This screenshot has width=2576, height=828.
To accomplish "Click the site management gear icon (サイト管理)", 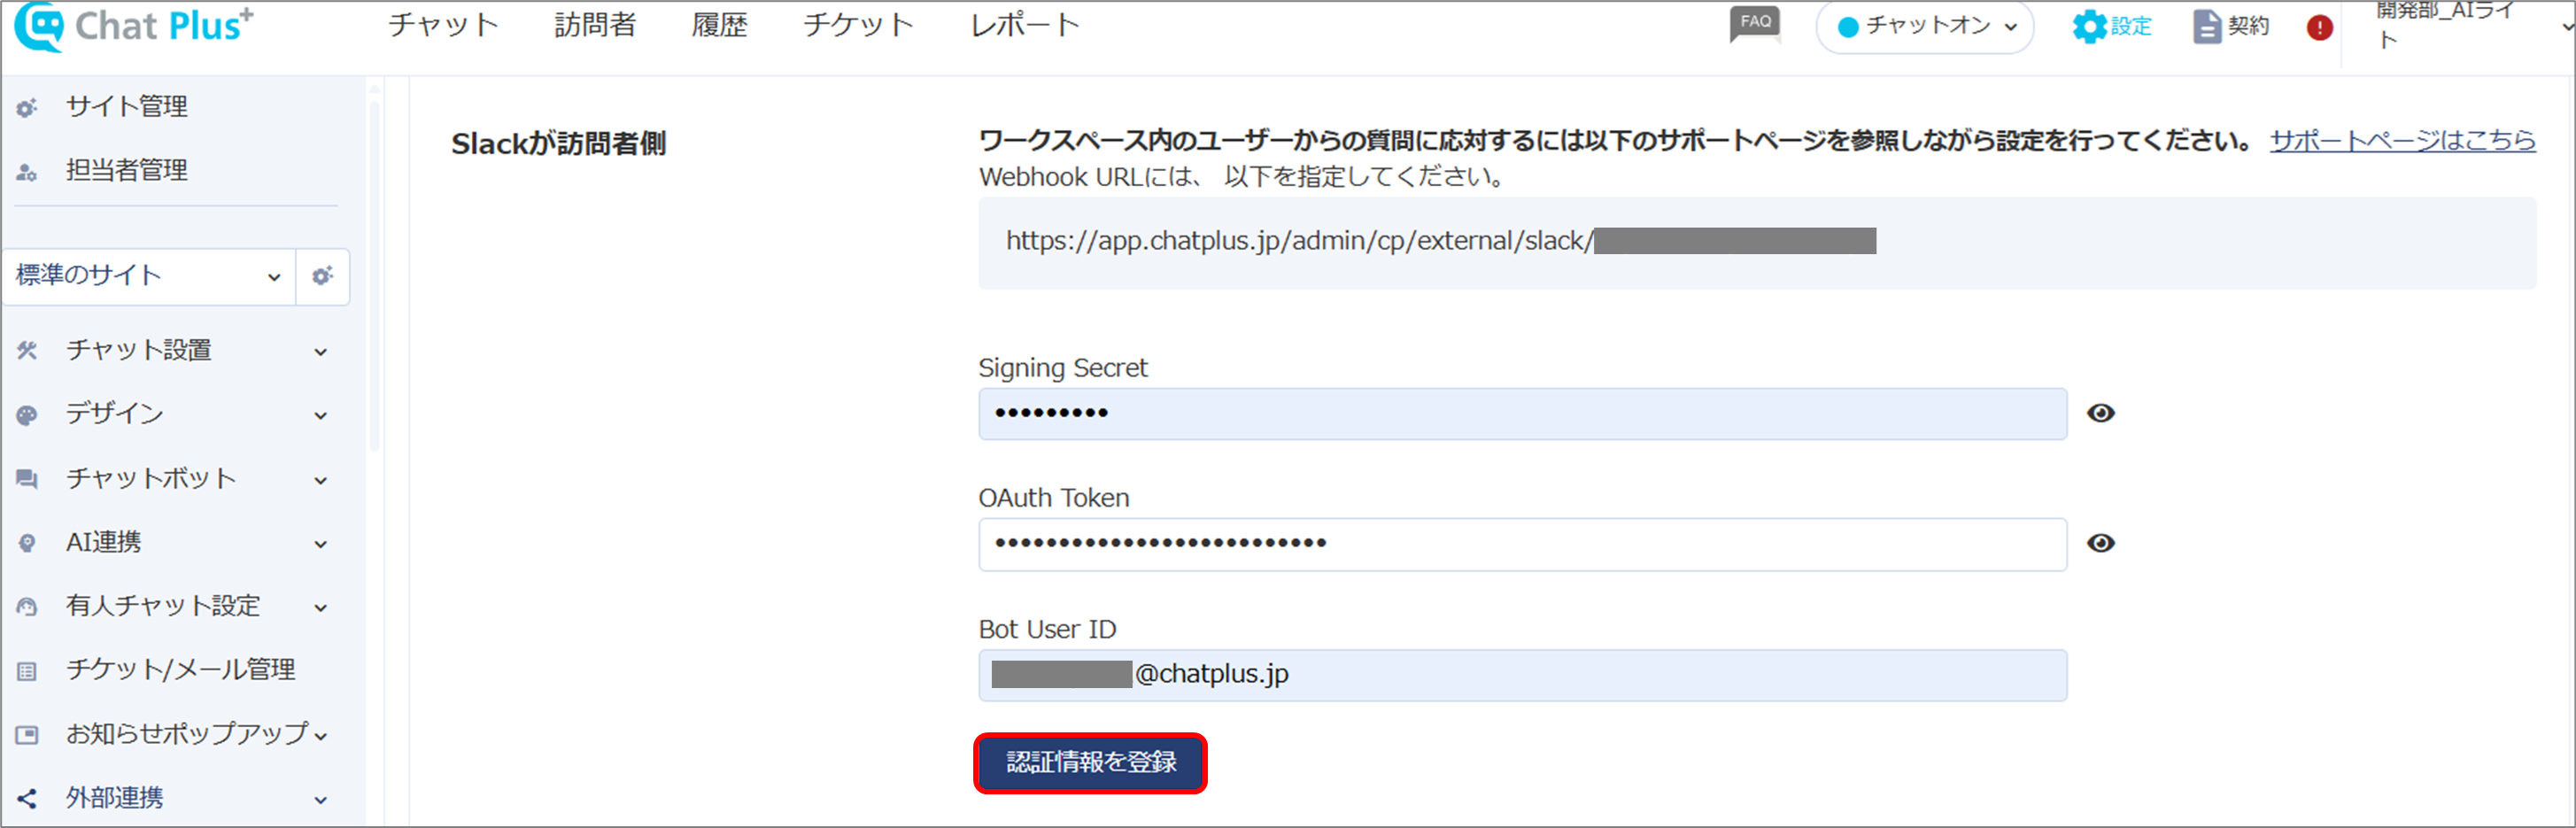I will click(x=27, y=107).
